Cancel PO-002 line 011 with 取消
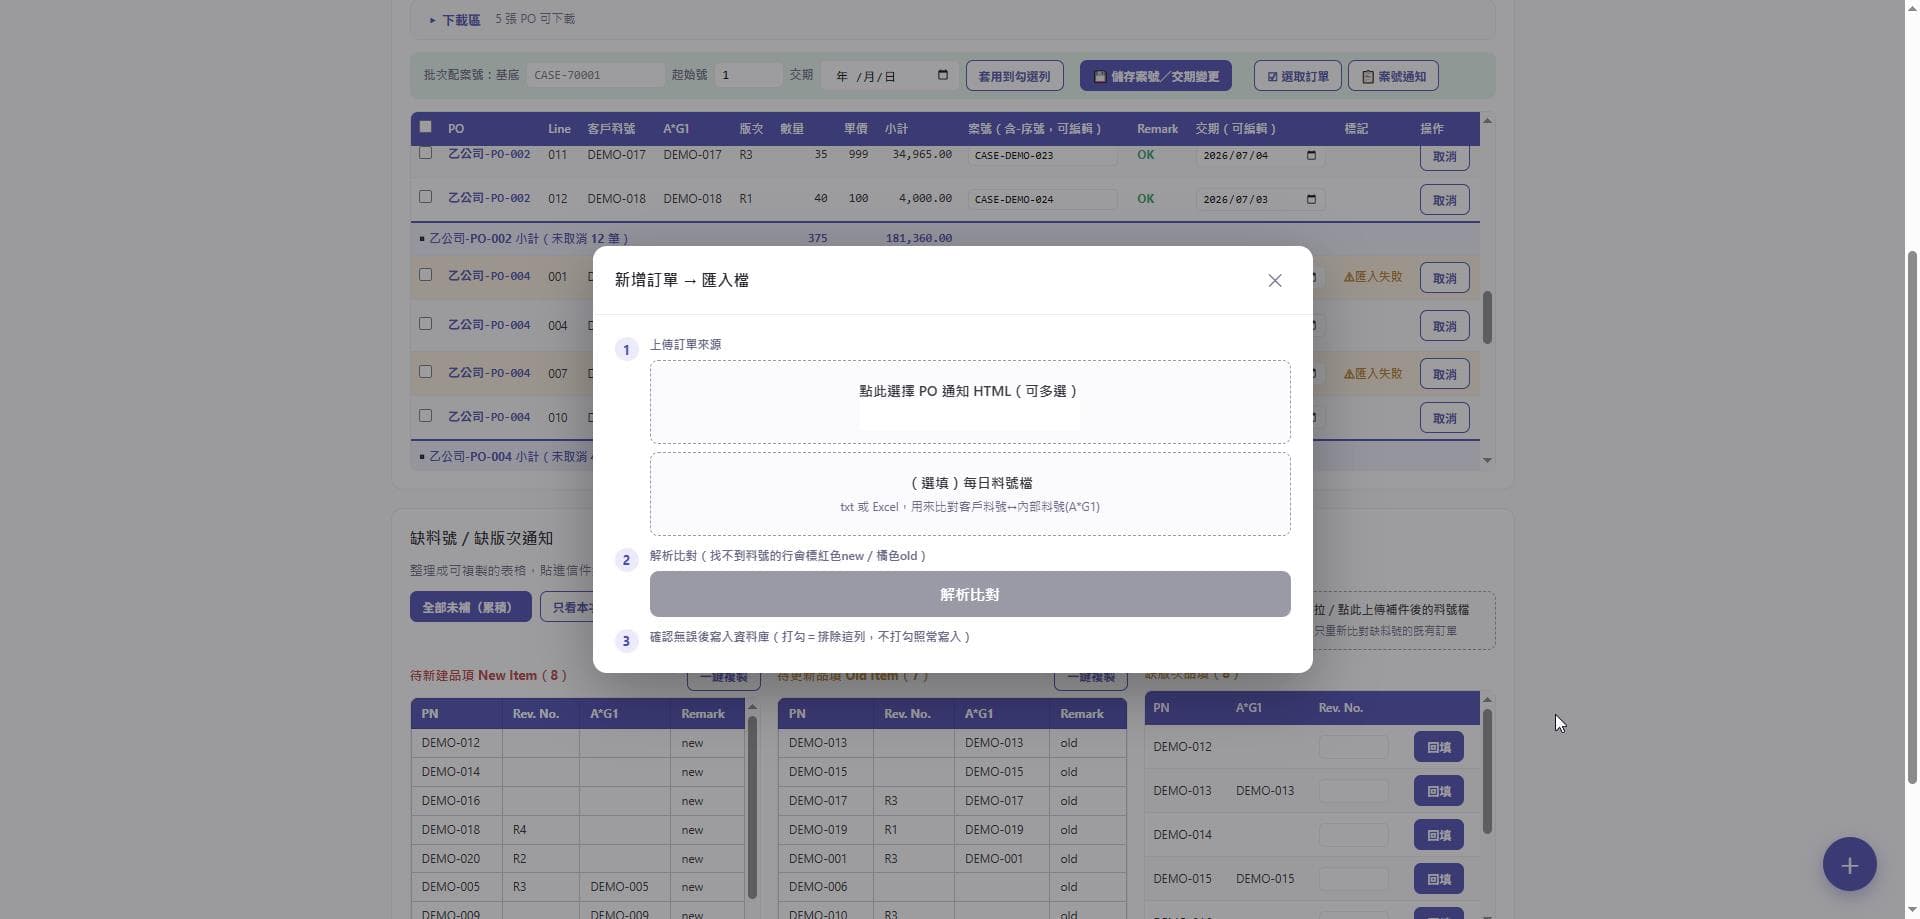The image size is (1920, 919). [x=1444, y=156]
